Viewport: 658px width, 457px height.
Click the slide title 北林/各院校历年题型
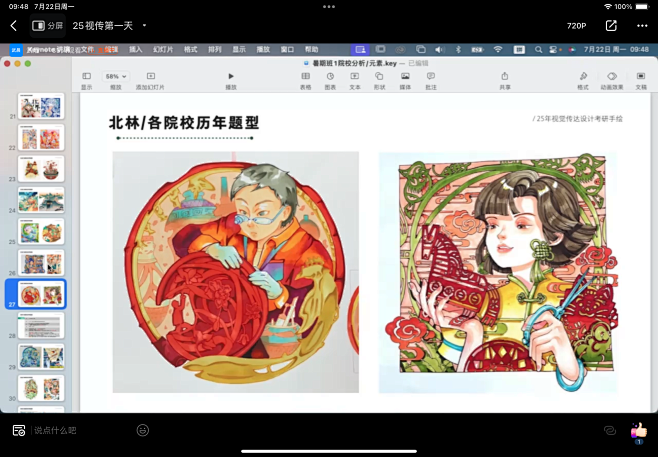(x=184, y=123)
